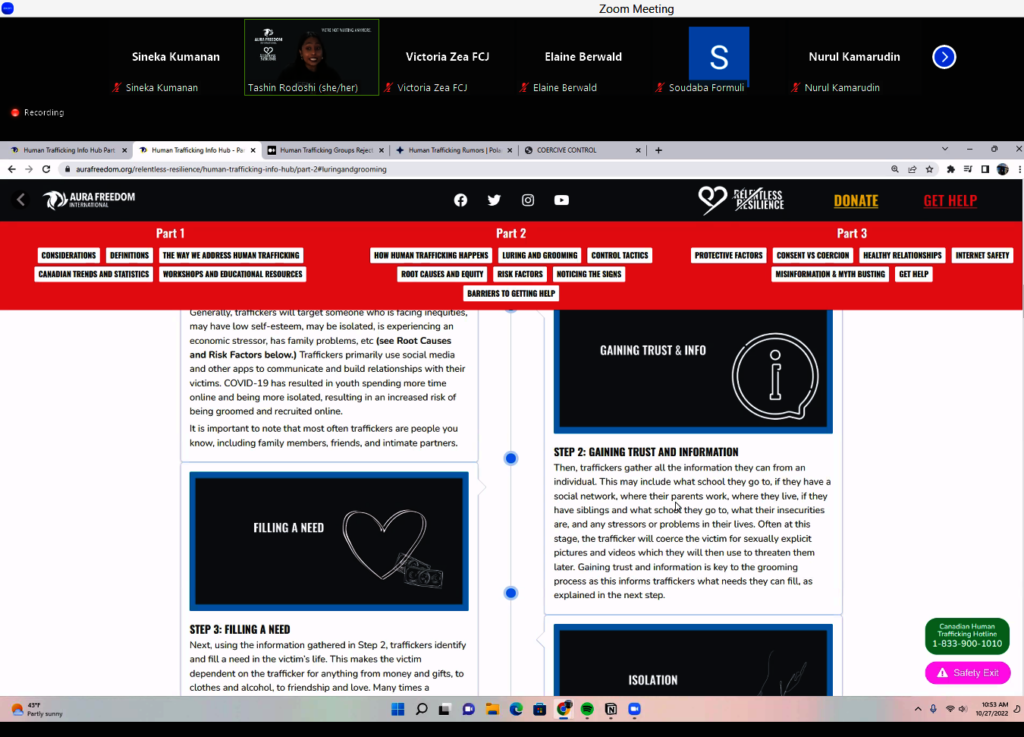The height and width of the screenshot is (737, 1024).
Task: Open Aura Freedom's Instagram icon
Action: click(528, 200)
